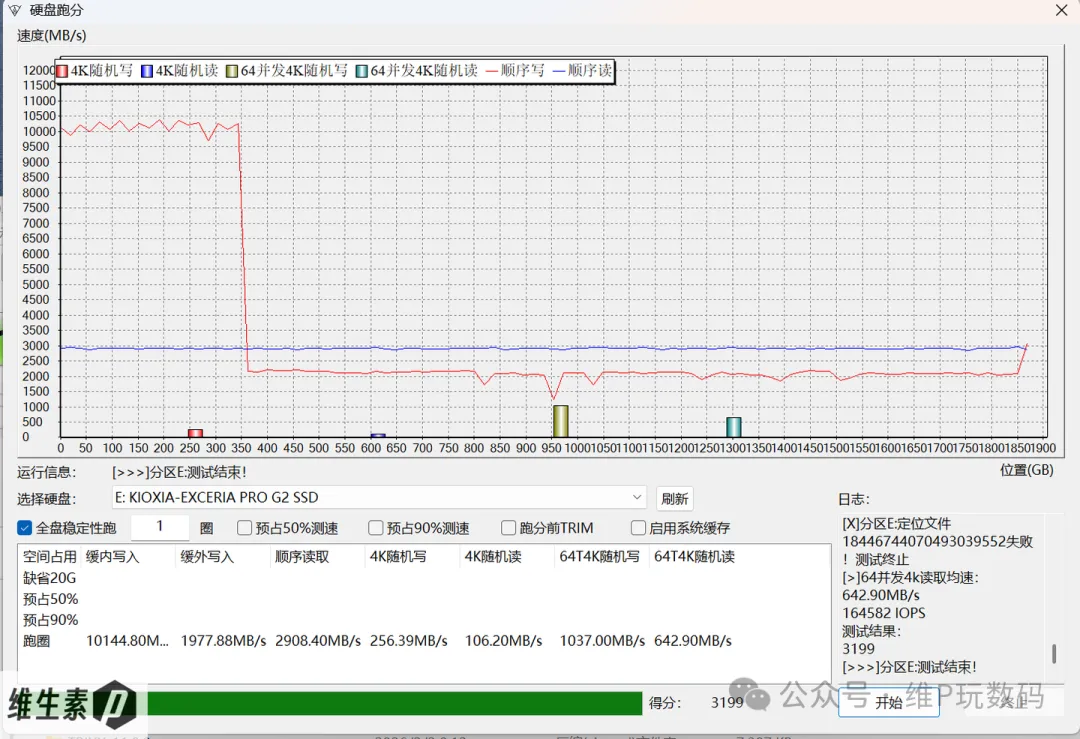
Task: Click the olive 64并发 write bar in chart
Action: click(561, 421)
